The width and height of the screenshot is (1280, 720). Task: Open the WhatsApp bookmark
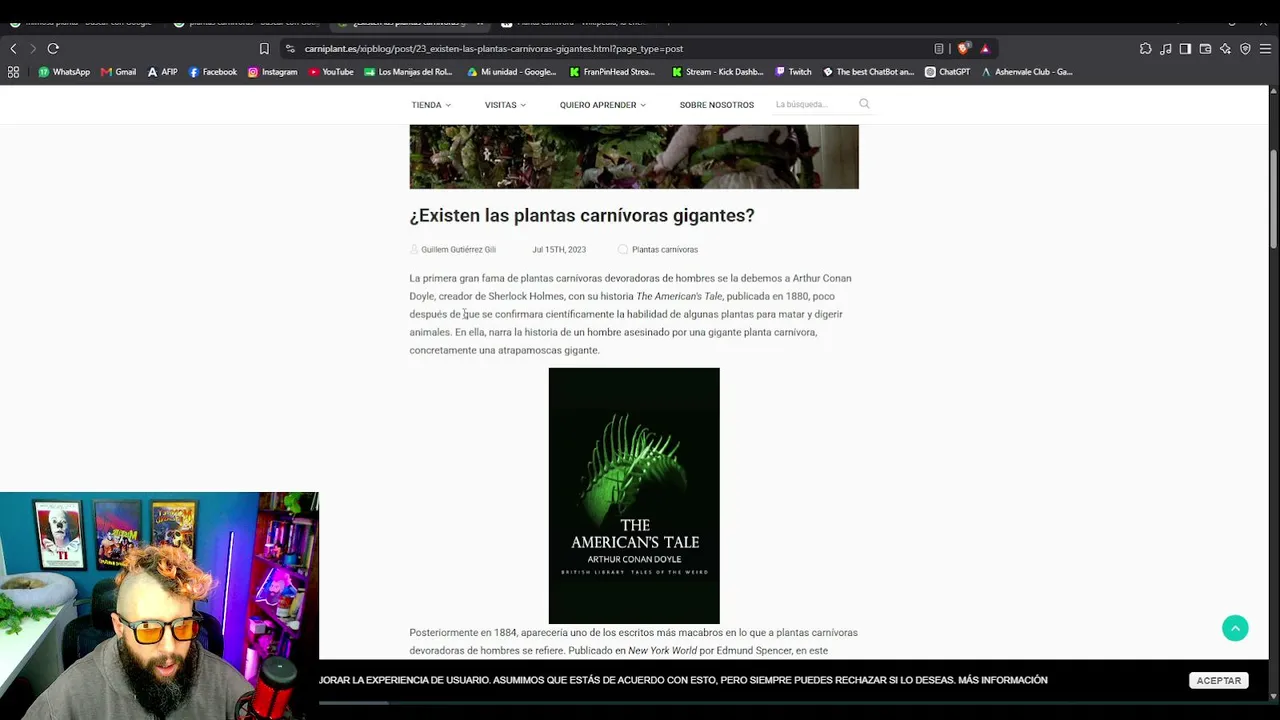tap(64, 72)
